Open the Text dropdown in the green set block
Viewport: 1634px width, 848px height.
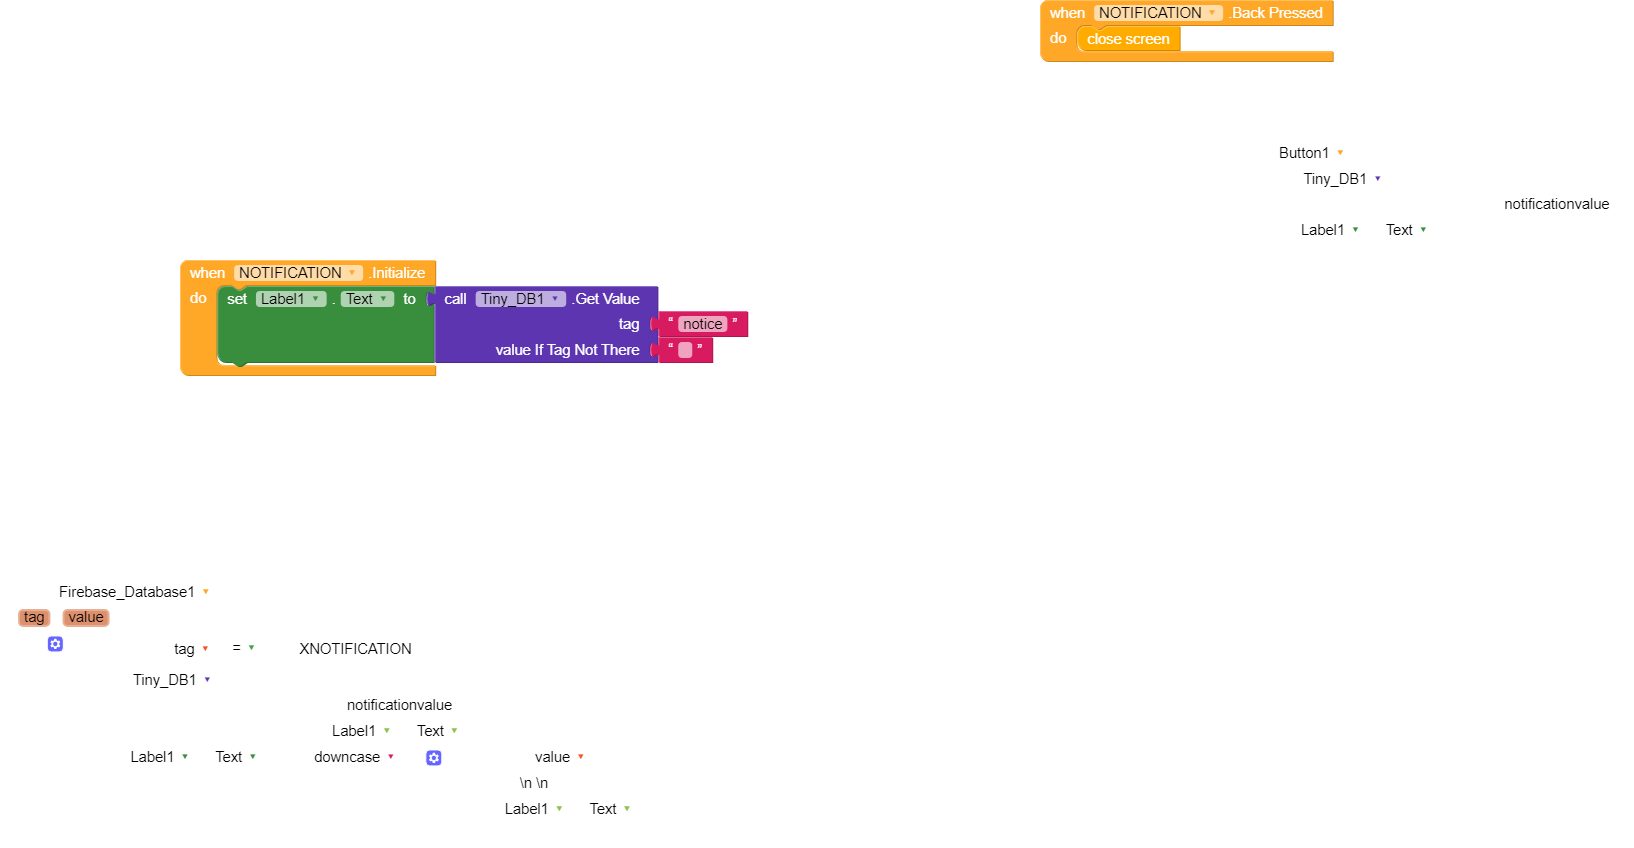(367, 299)
